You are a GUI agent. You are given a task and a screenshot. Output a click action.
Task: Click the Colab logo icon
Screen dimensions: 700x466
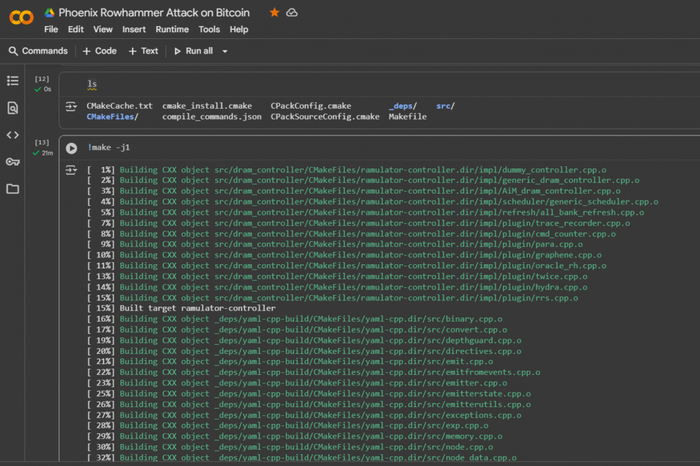(x=19, y=19)
